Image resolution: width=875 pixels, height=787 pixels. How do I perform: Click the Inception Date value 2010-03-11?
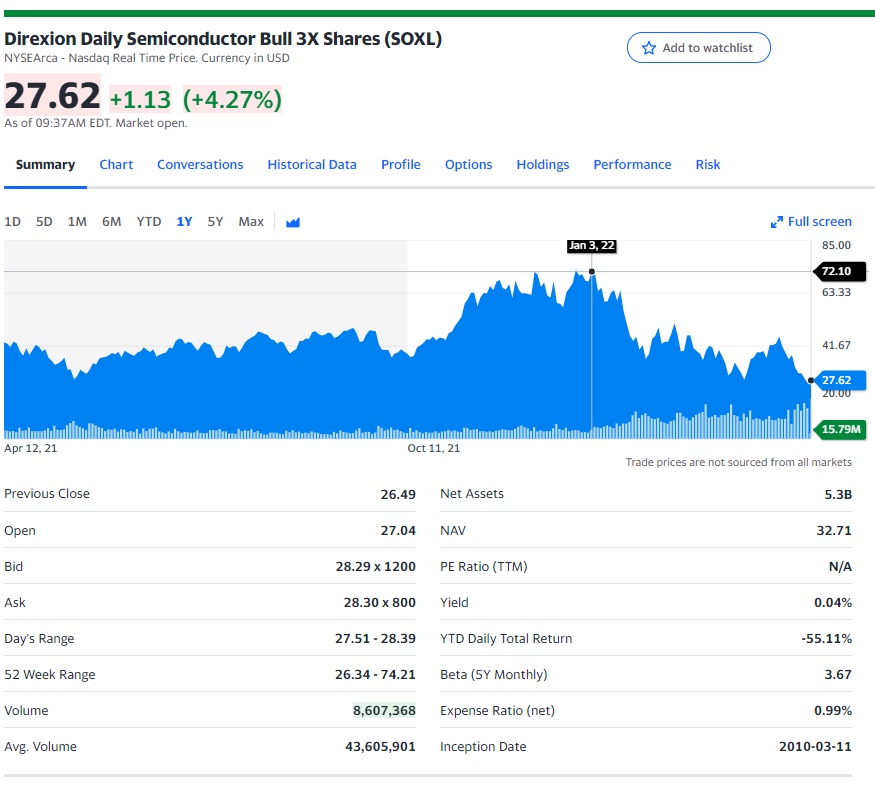tap(815, 746)
